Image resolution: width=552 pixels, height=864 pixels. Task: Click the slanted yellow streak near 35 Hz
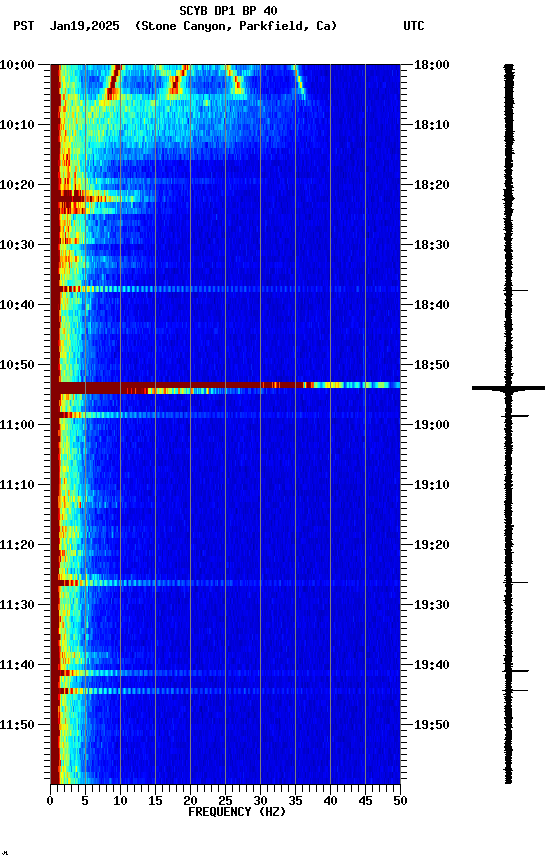(300, 82)
